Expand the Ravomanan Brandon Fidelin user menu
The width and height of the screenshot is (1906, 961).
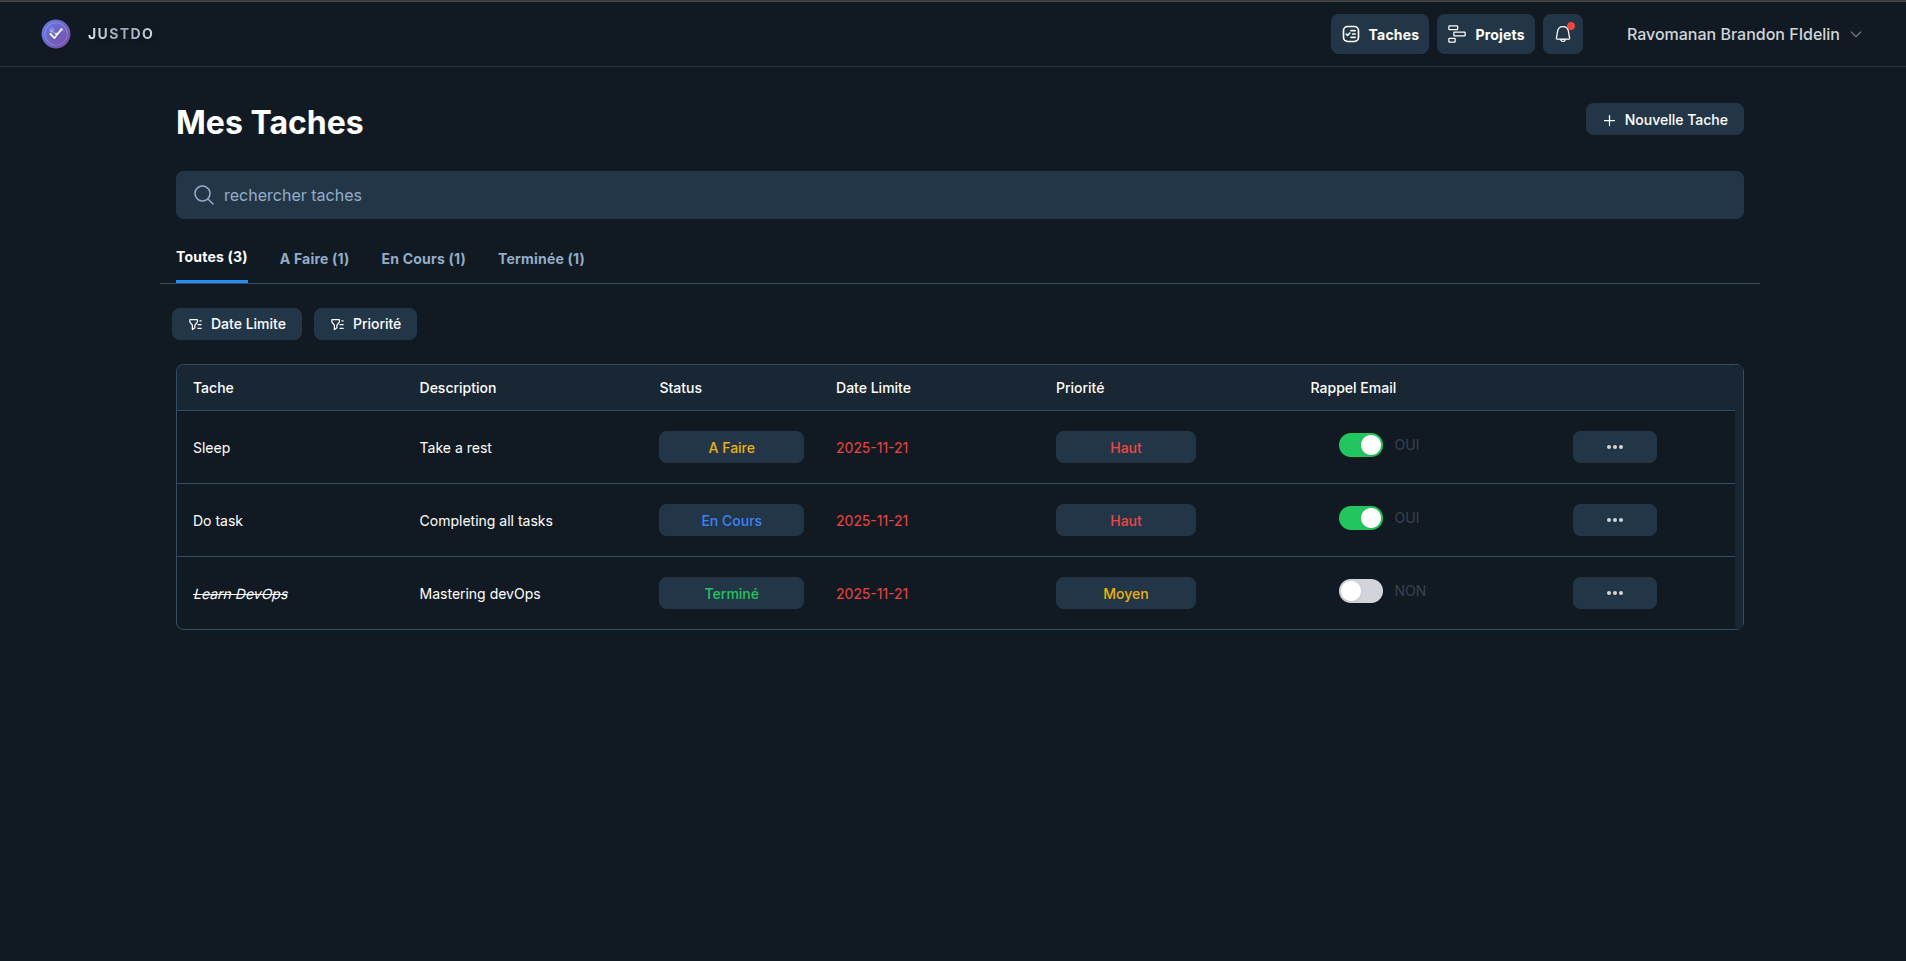pyautogui.click(x=1743, y=34)
